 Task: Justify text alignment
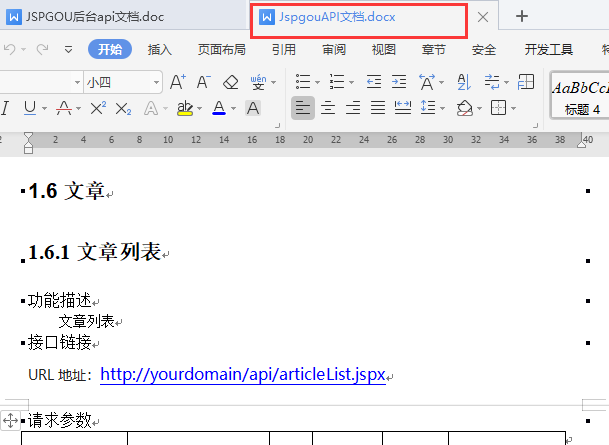[378, 108]
